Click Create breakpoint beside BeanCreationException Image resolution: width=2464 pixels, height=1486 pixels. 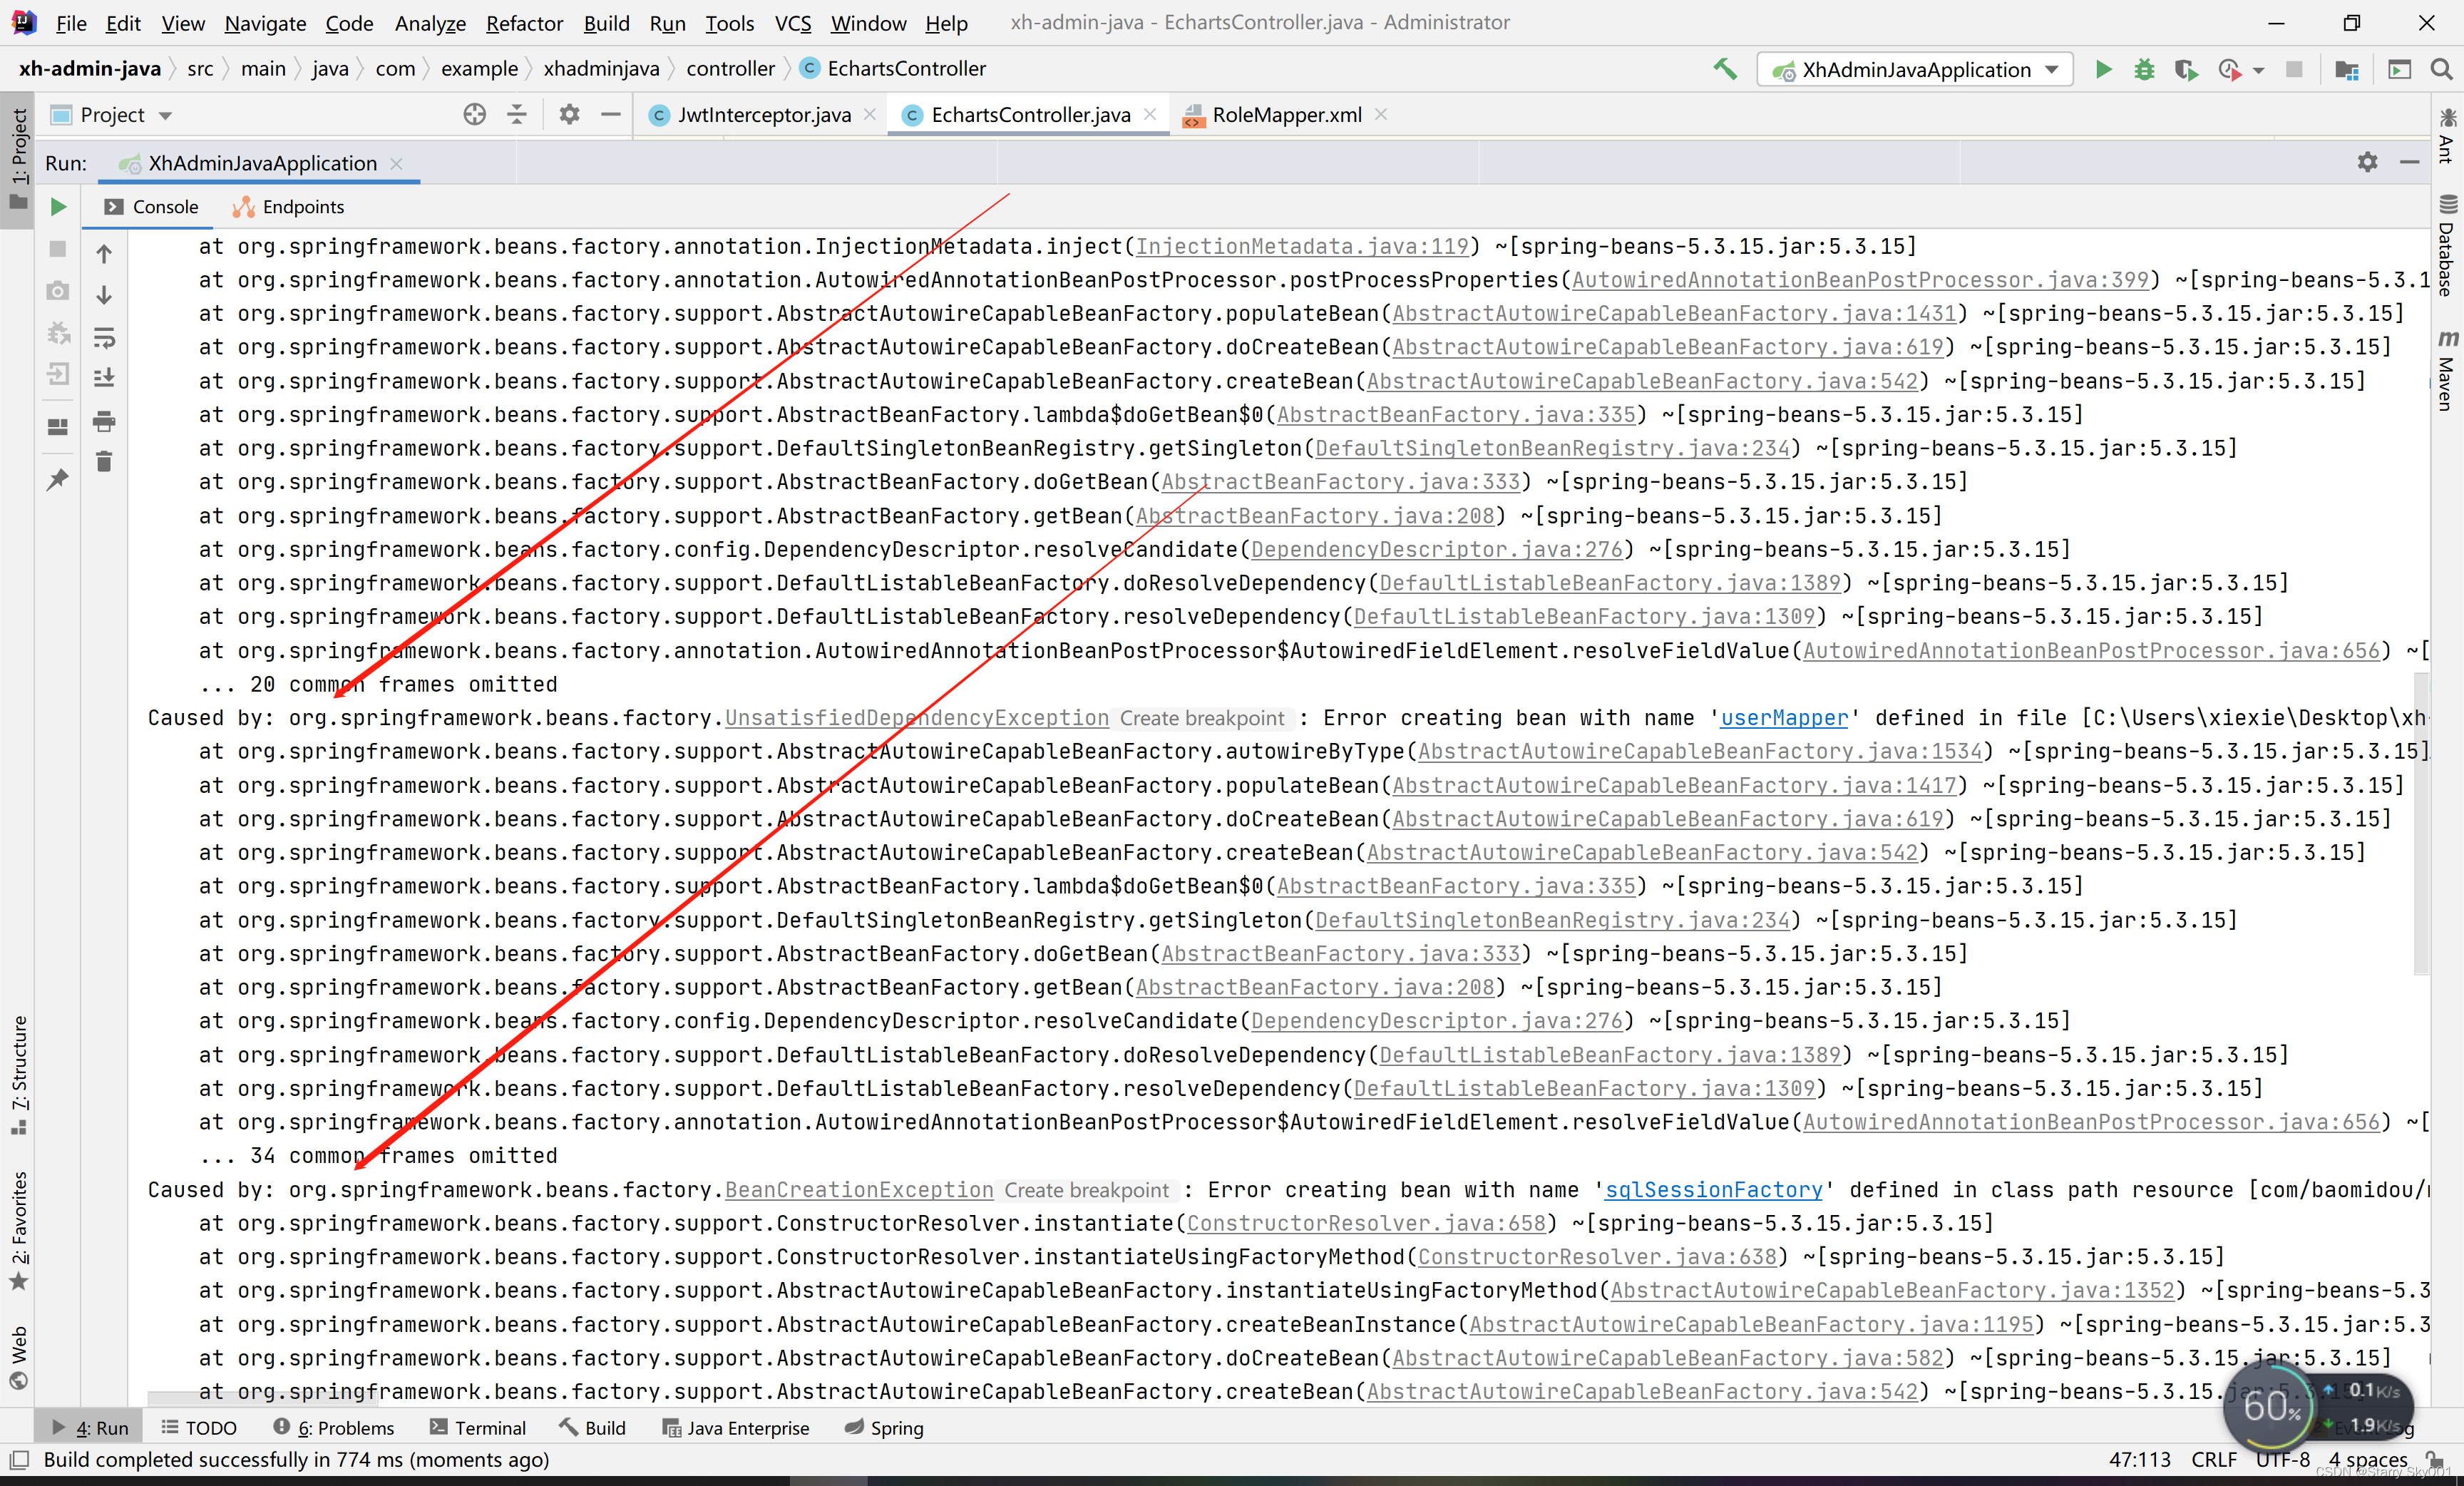coord(1086,1189)
